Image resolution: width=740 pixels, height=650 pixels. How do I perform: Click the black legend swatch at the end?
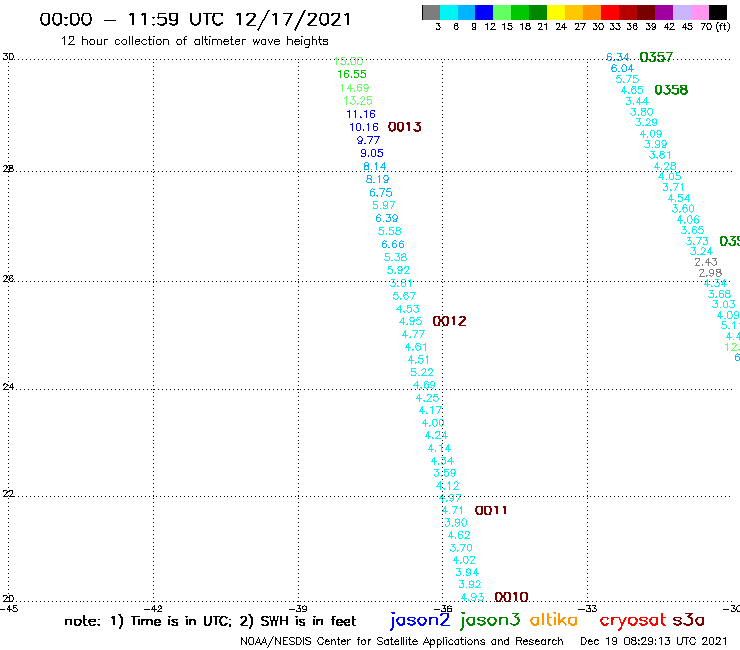(x=718, y=12)
